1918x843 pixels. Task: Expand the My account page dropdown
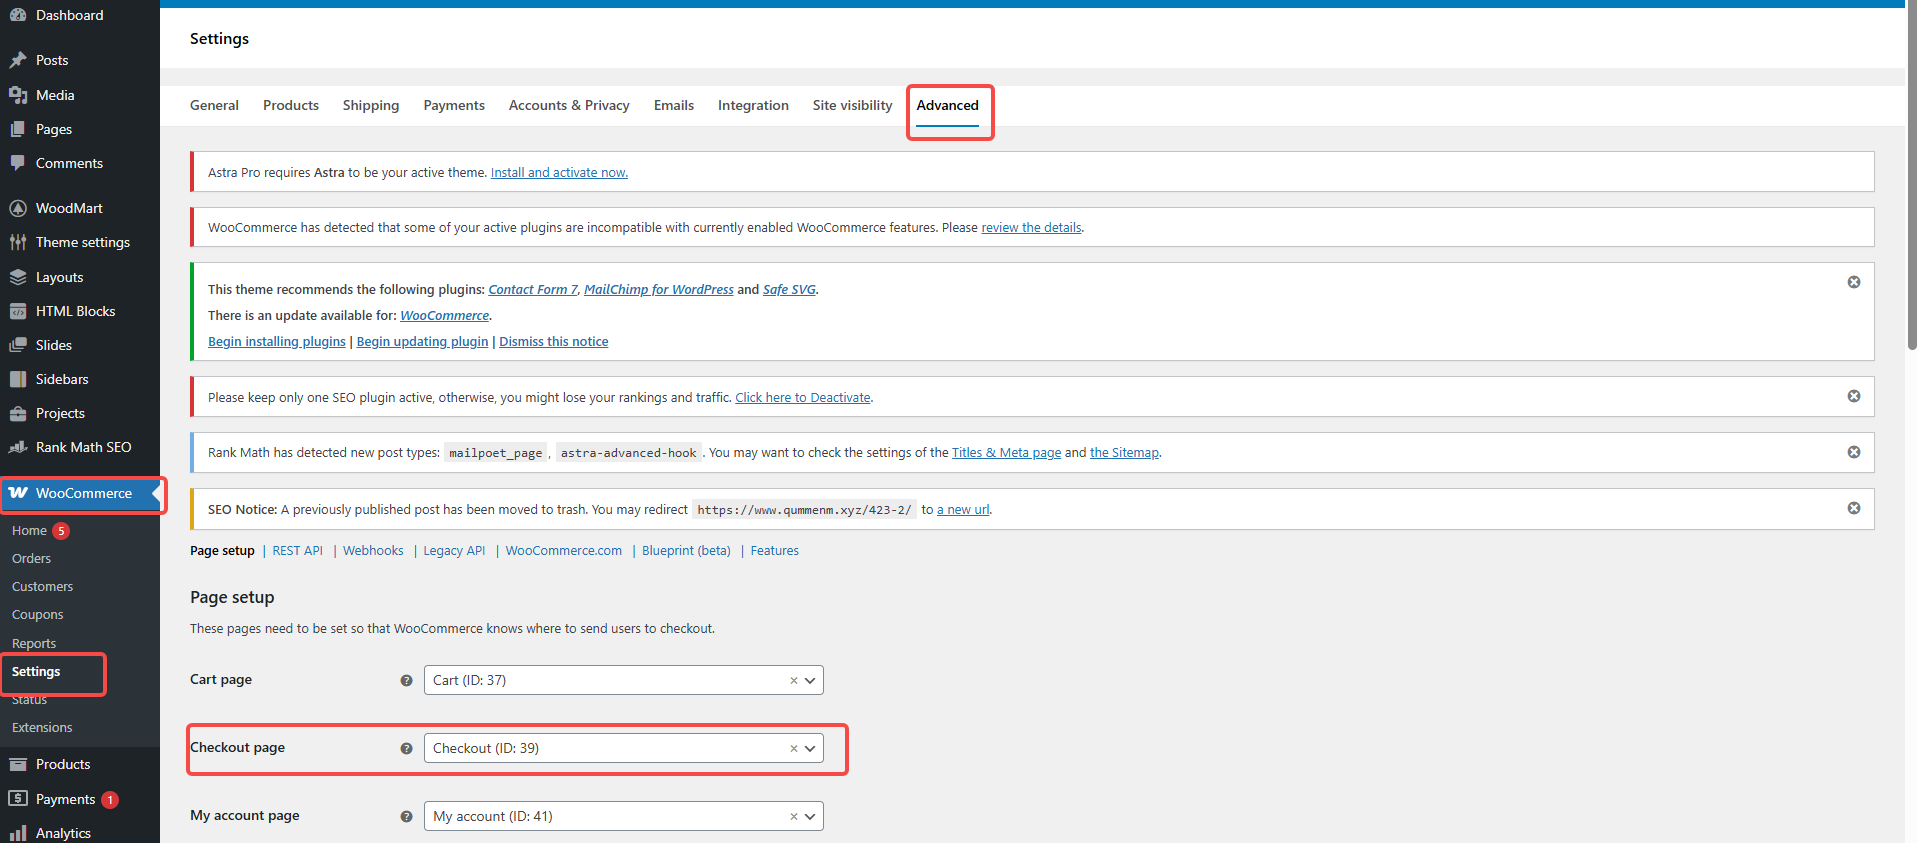[x=810, y=816]
